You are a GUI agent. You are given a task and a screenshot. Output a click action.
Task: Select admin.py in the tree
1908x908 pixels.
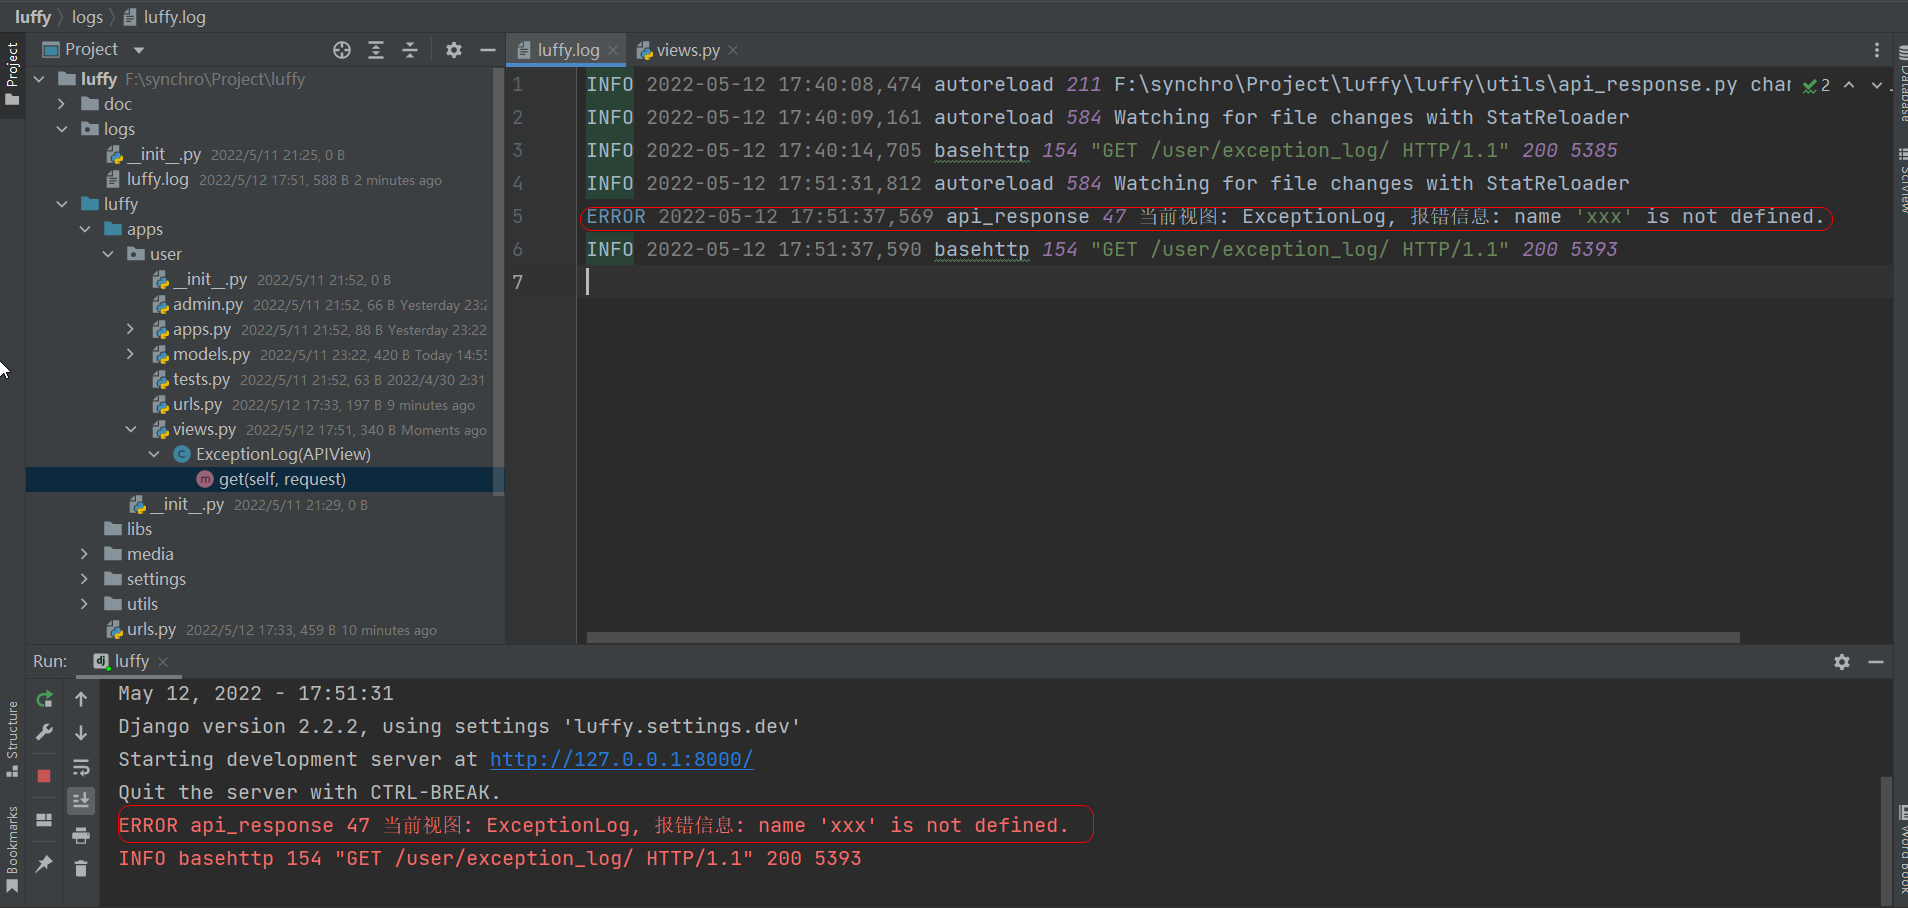[x=207, y=304]
